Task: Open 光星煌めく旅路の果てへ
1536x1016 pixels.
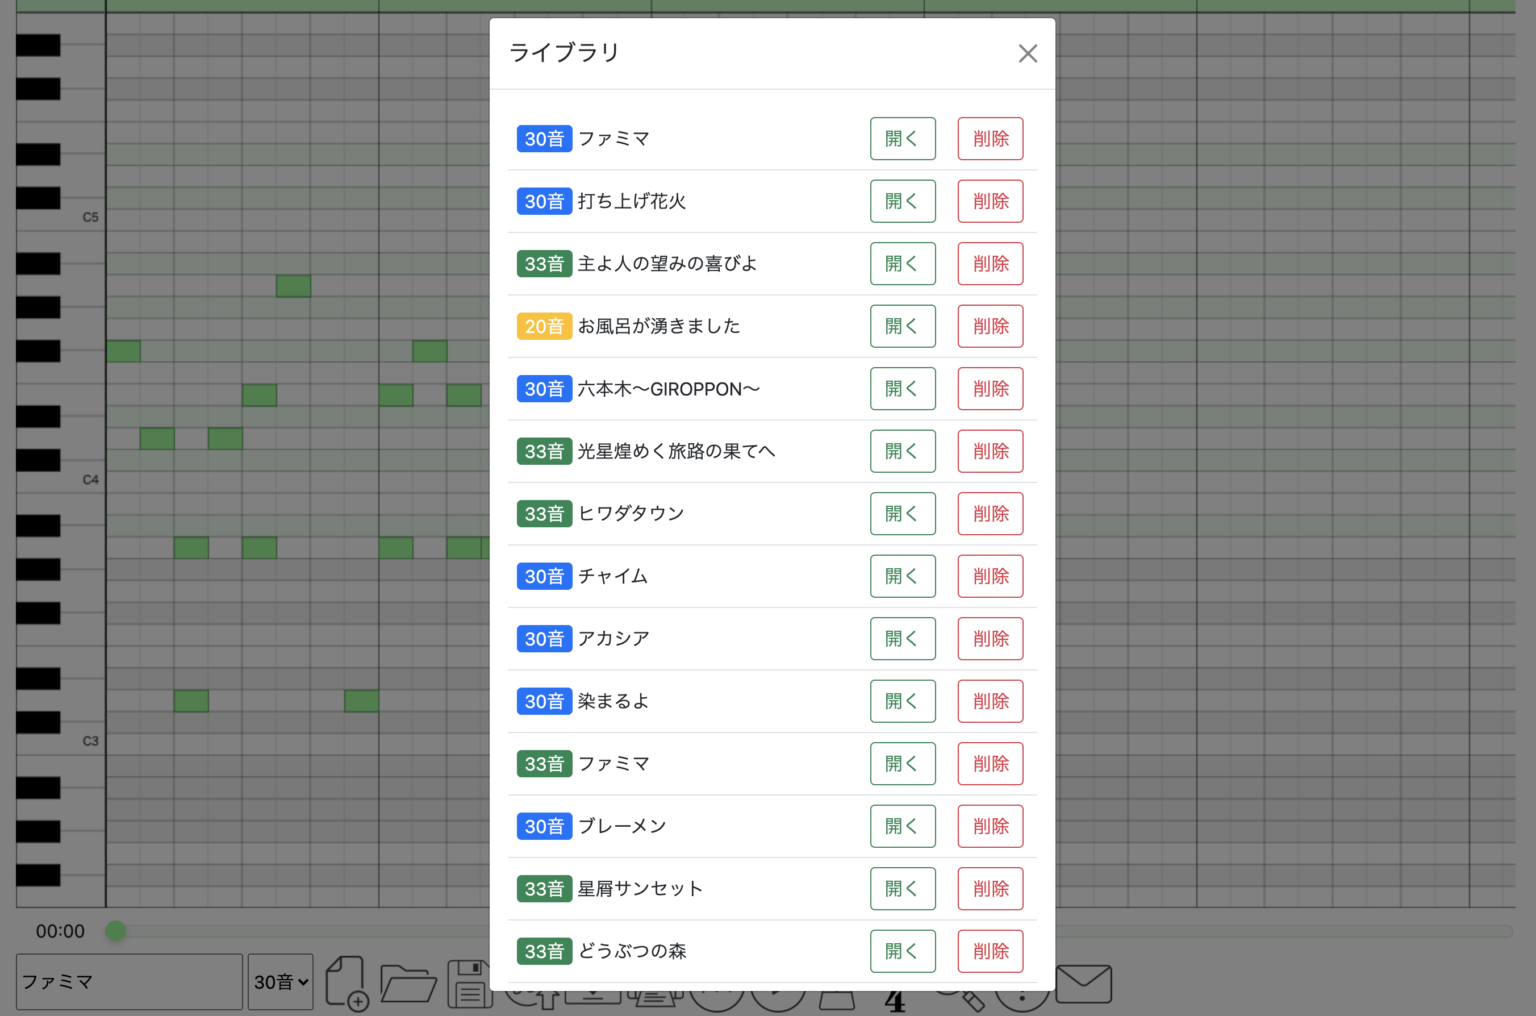Action: tap(902, 451)
